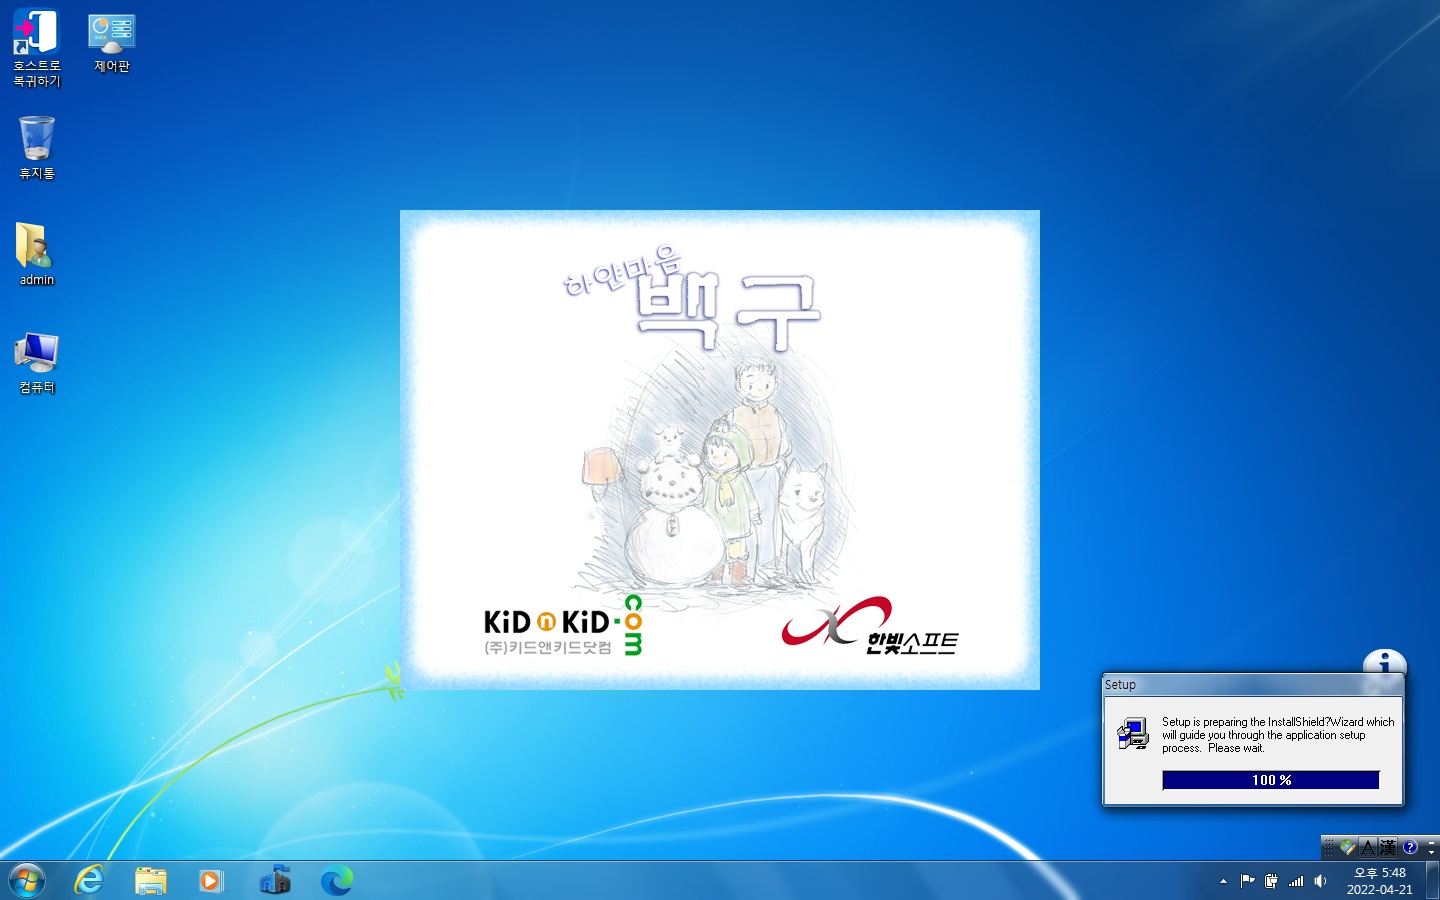Select the 컴퓨터 desktop icon

pos(37,363)
